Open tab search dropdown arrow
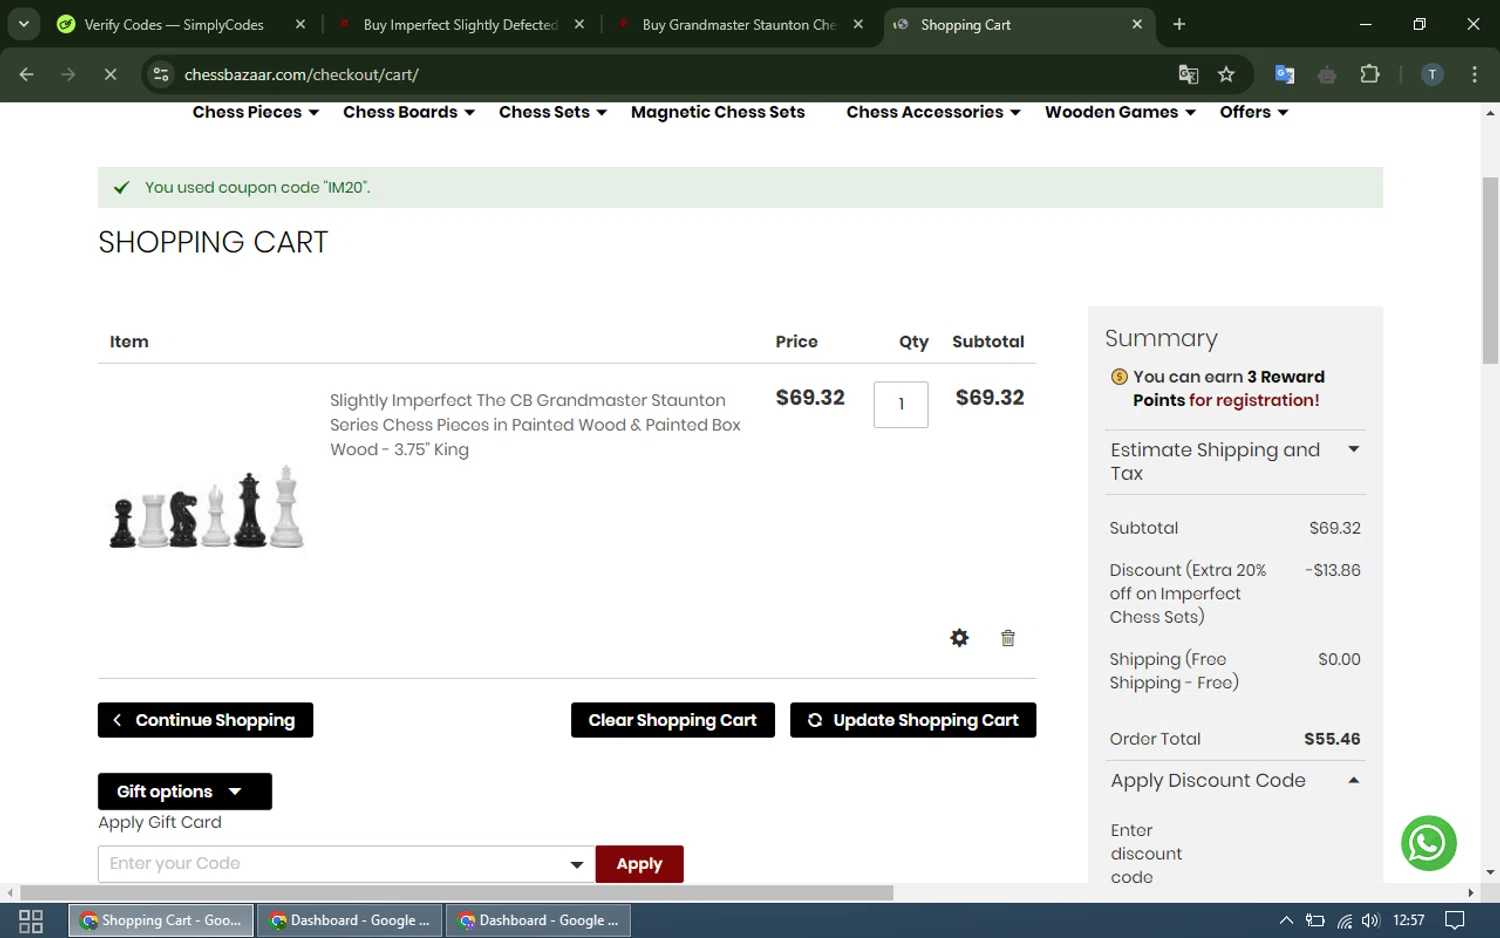1500x938 pixels. pyautogui.click(x=23, y=24)
